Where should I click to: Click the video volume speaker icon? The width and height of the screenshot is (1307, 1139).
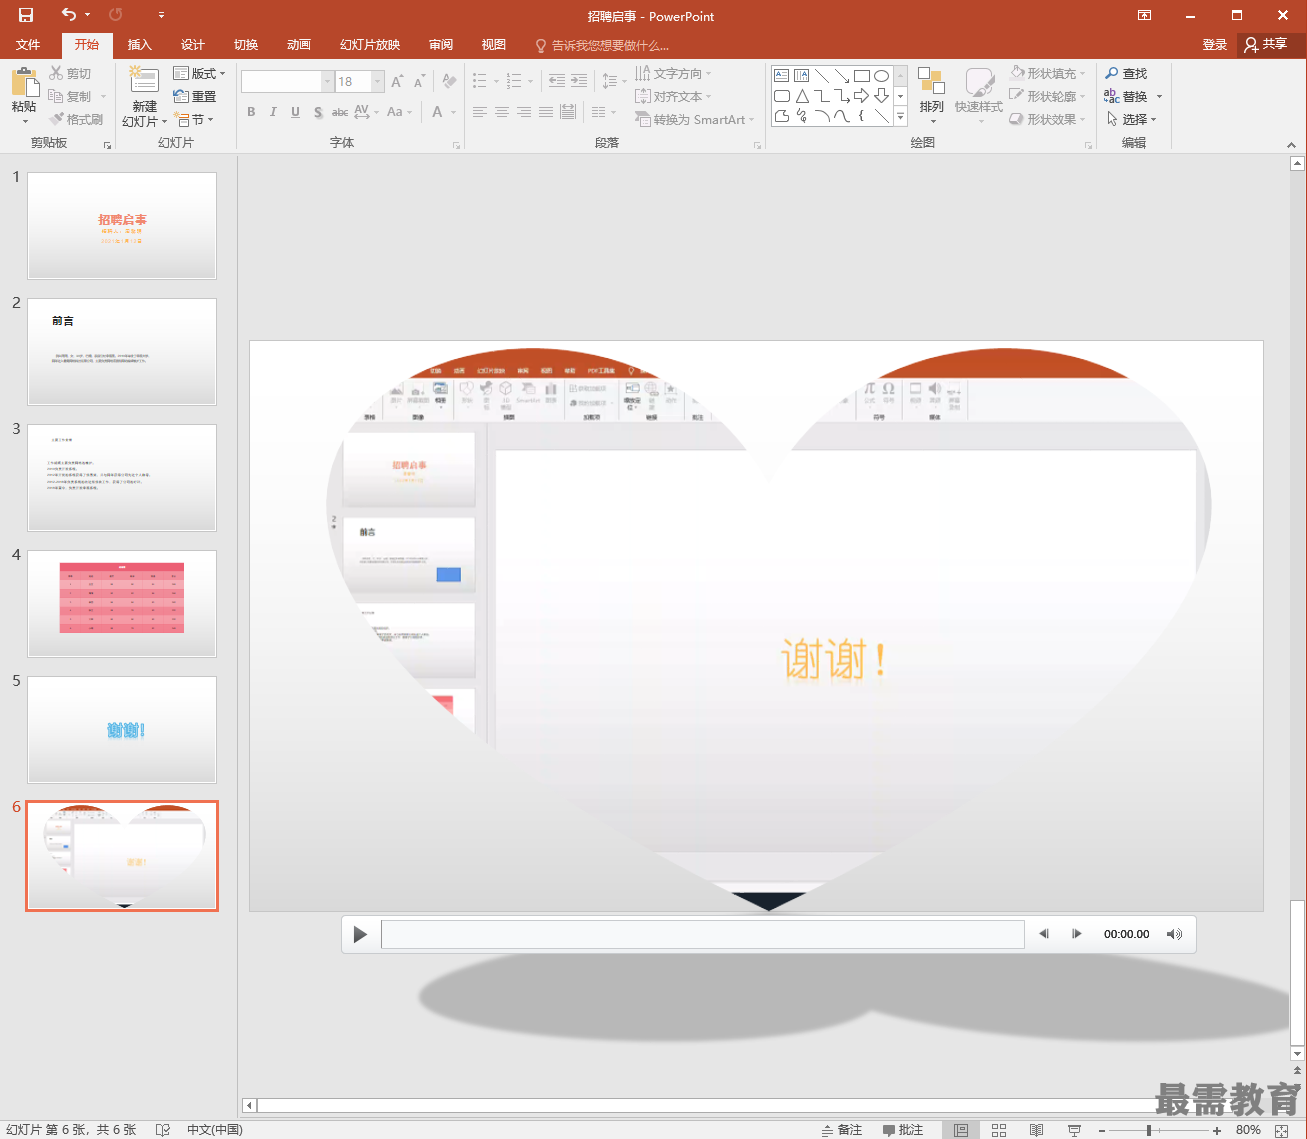(1174, 934)
